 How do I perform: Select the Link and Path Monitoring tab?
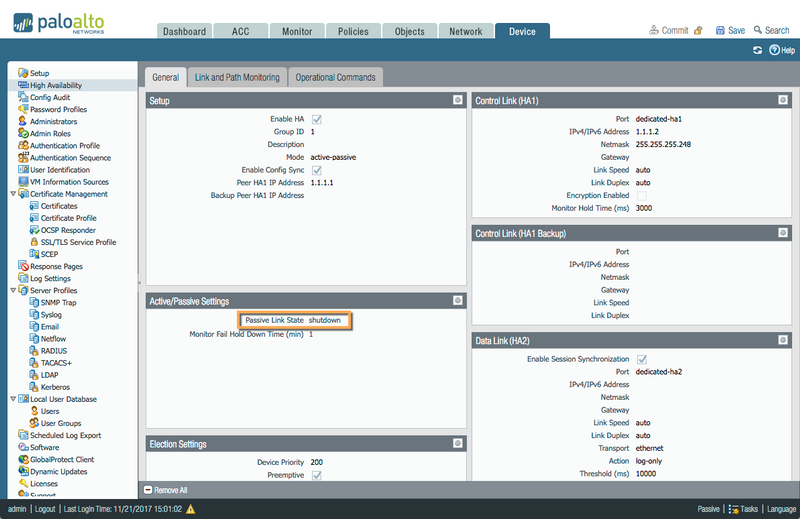(237, 78)
